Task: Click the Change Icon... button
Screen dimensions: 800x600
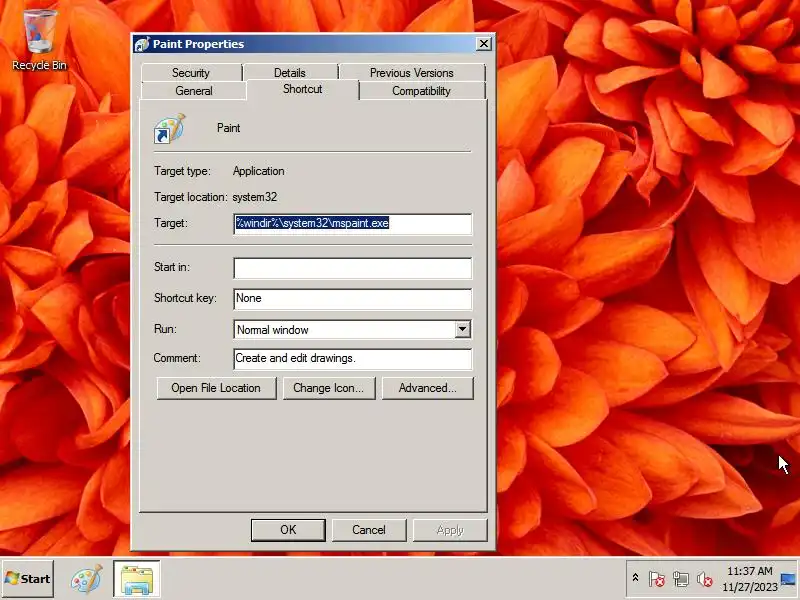Action: (329, 388)
